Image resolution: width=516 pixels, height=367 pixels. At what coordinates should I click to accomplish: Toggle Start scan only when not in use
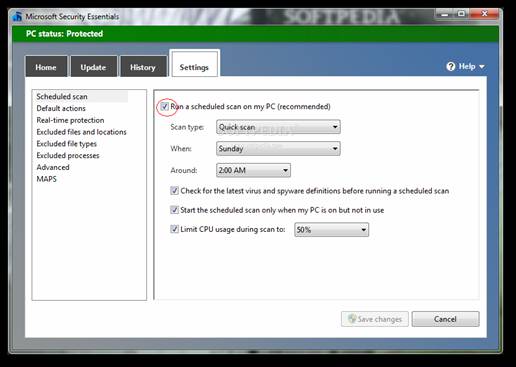pos(174,210)
